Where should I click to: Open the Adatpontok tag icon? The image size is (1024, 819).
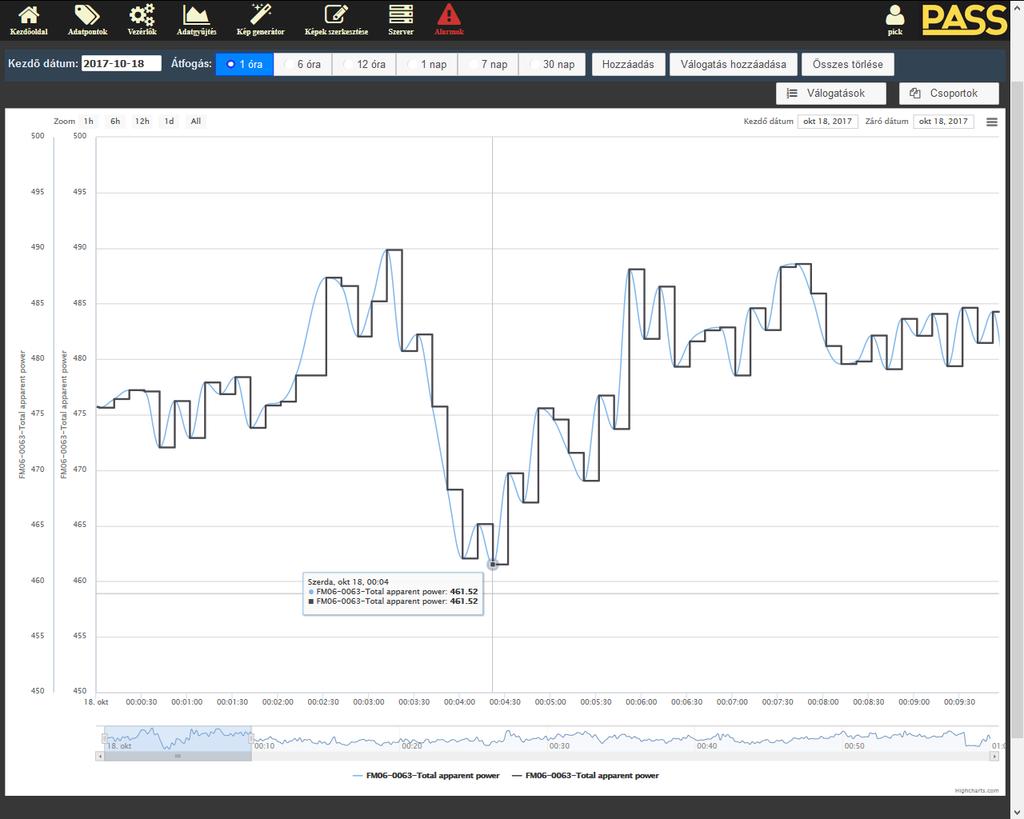coord(87,20)
